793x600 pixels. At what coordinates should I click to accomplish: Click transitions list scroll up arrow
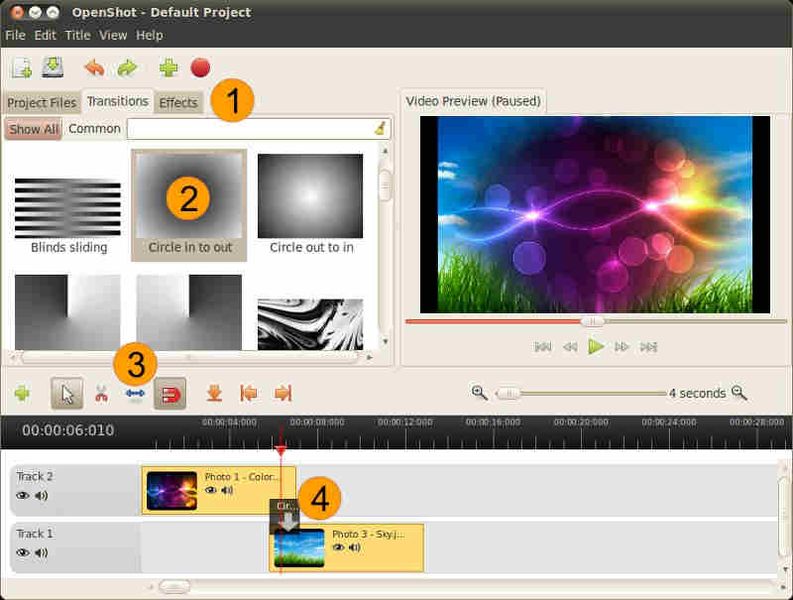[x=385, y=151]
